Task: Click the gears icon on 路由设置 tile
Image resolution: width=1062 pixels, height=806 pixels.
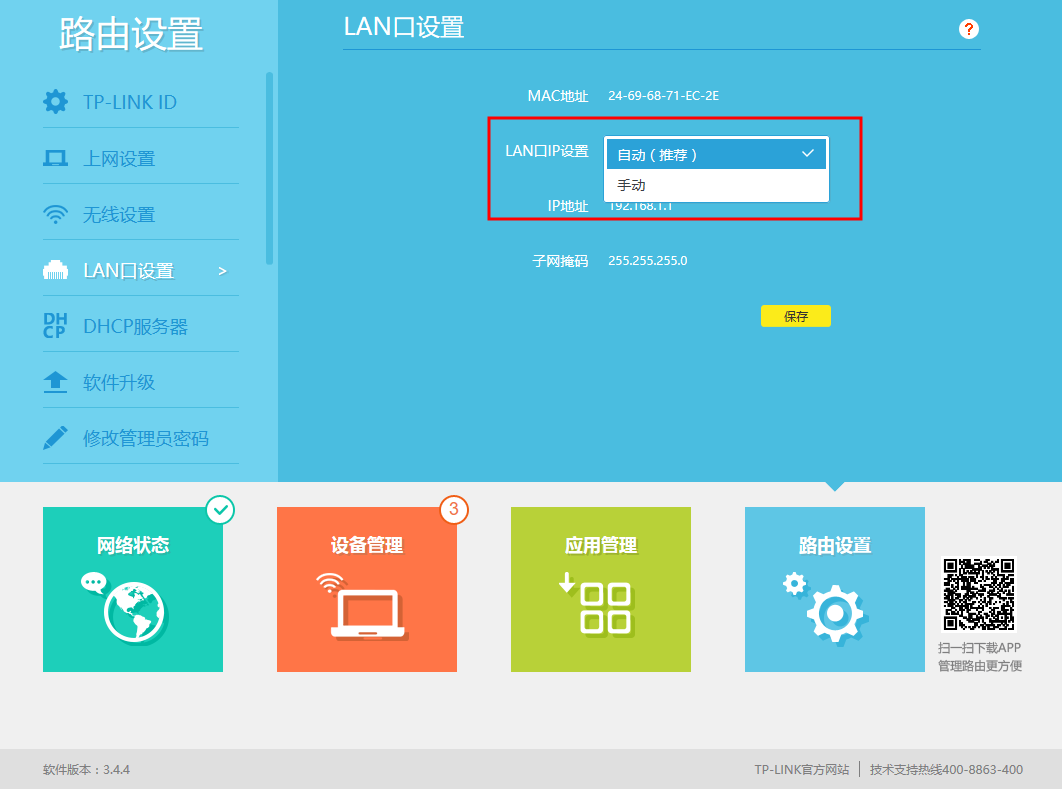Action: coord(826,608)
